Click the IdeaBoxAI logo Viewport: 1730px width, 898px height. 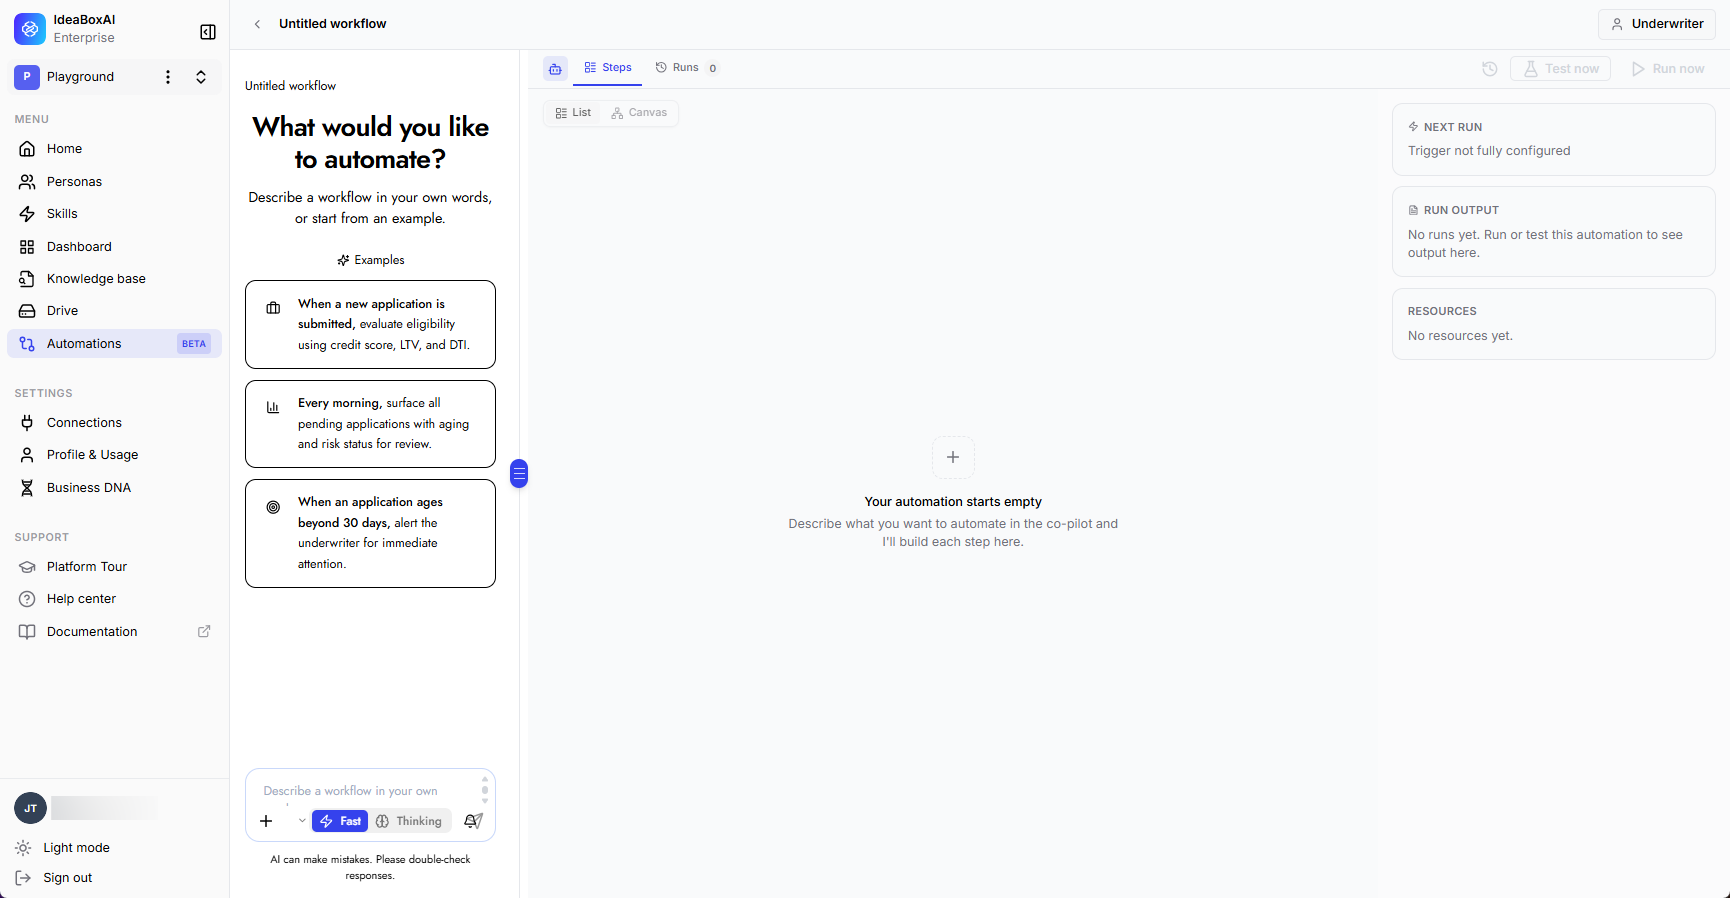click(x=30, y=29)
